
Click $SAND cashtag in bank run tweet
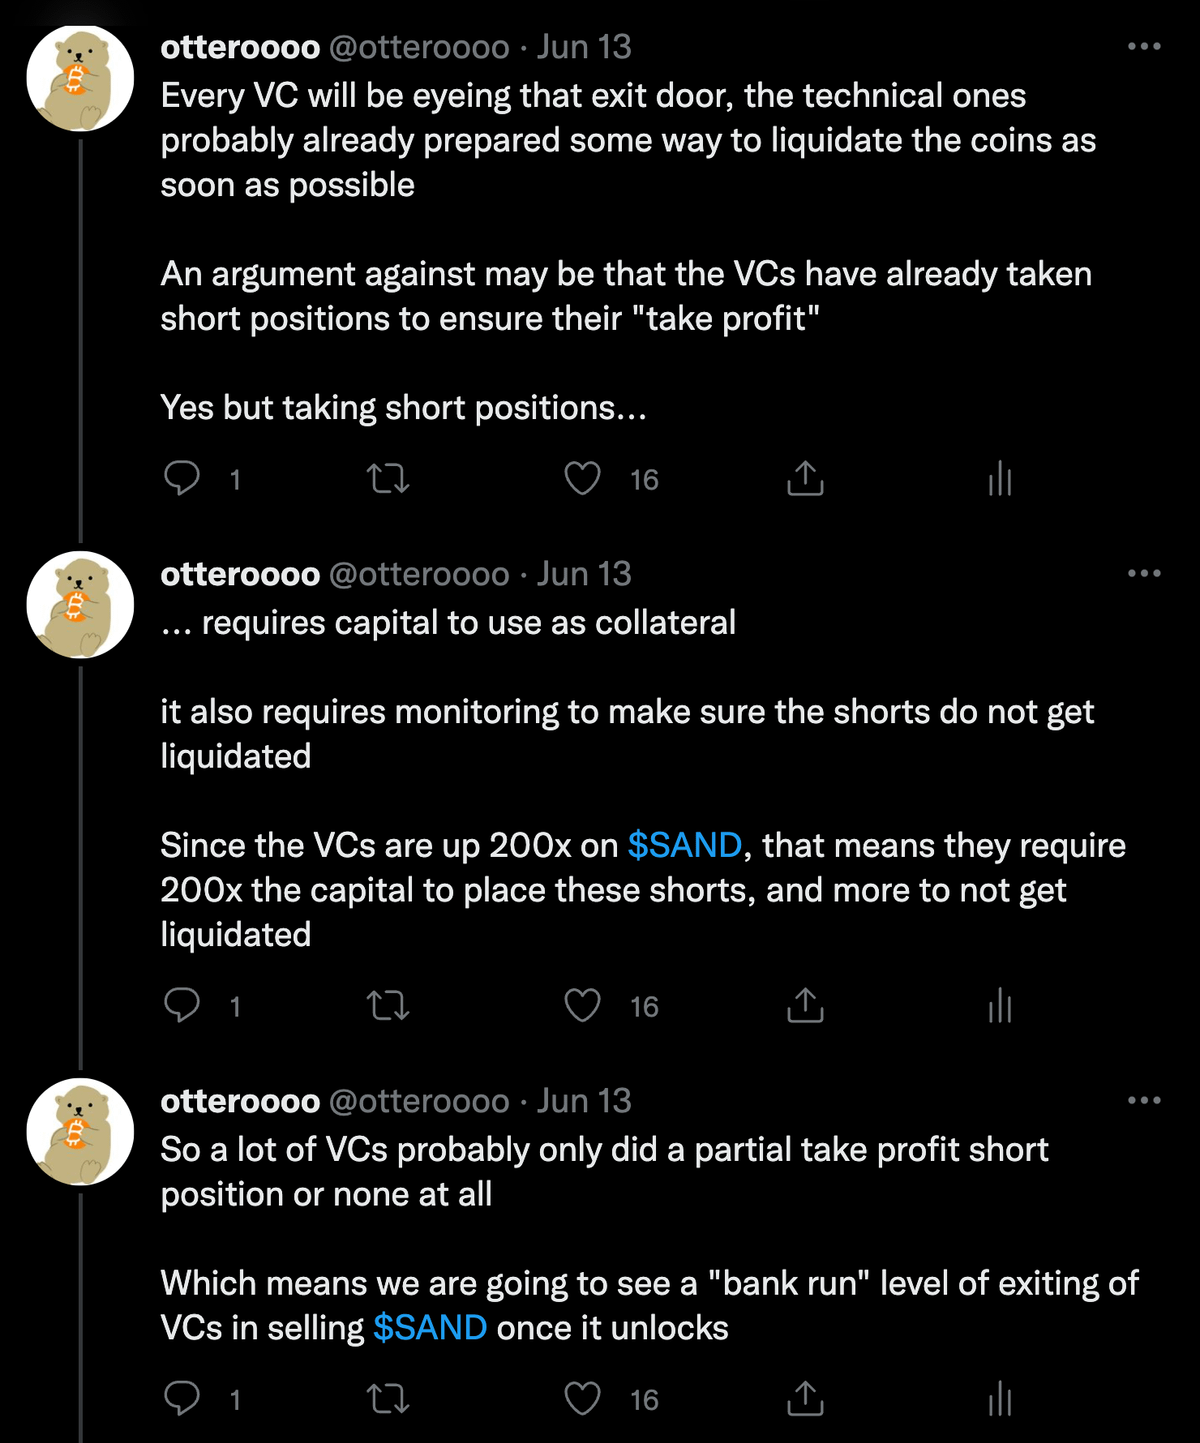coord(430,1327)
